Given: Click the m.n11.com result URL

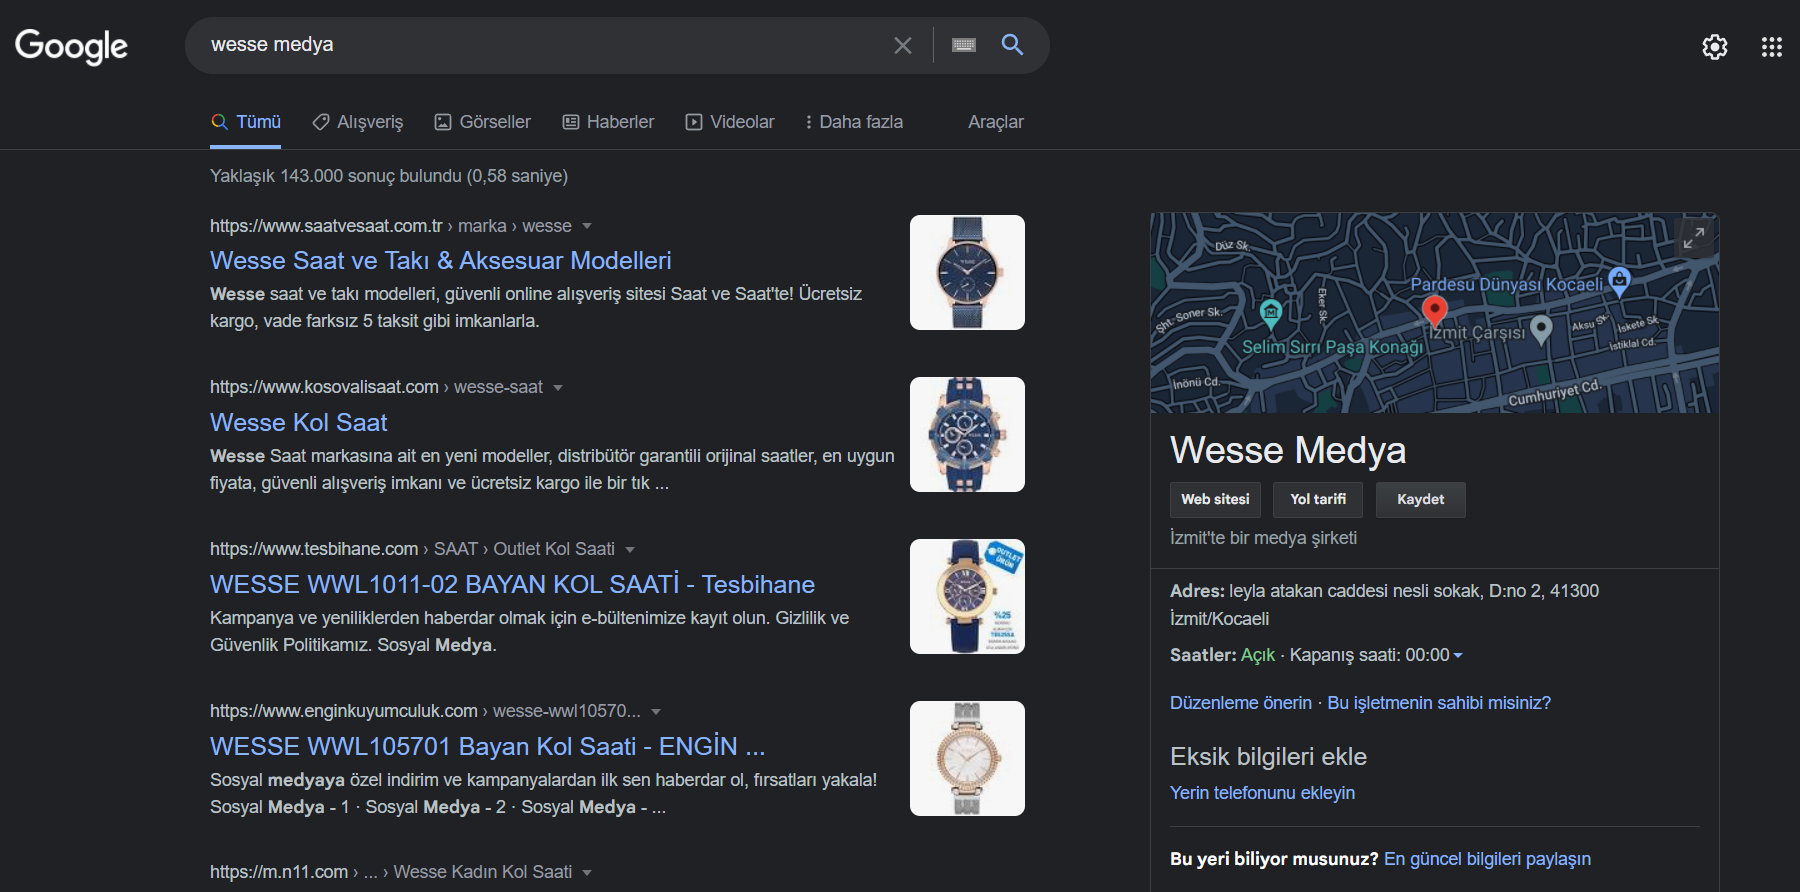Looking at the screenshot, I should tap(279, 872).
